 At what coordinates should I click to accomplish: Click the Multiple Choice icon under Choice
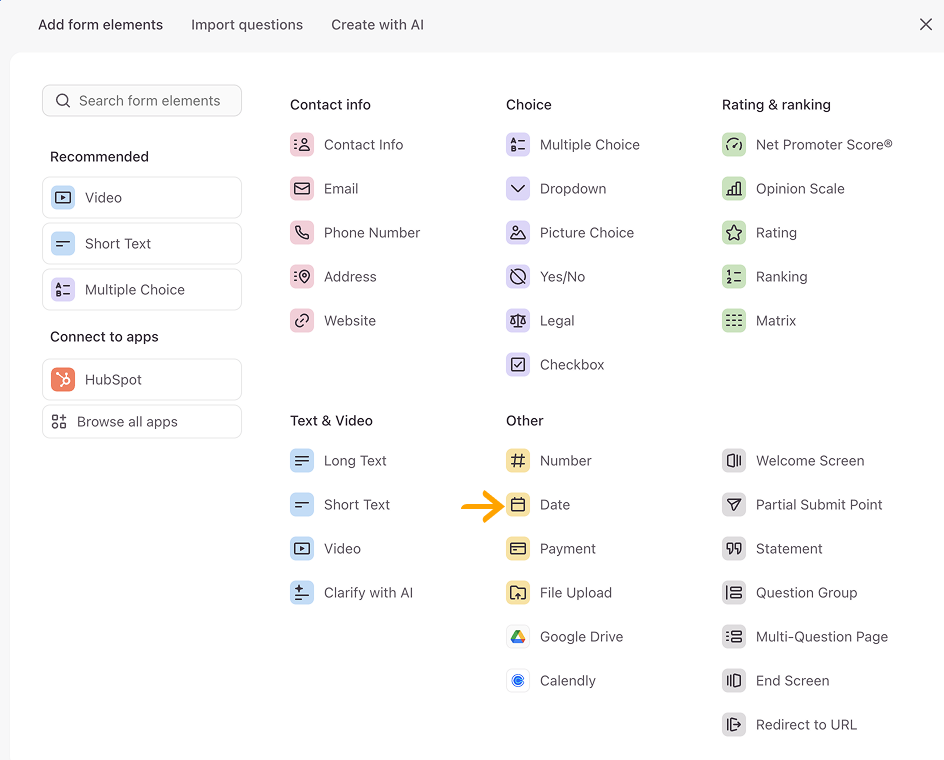[x=518, y=145]
